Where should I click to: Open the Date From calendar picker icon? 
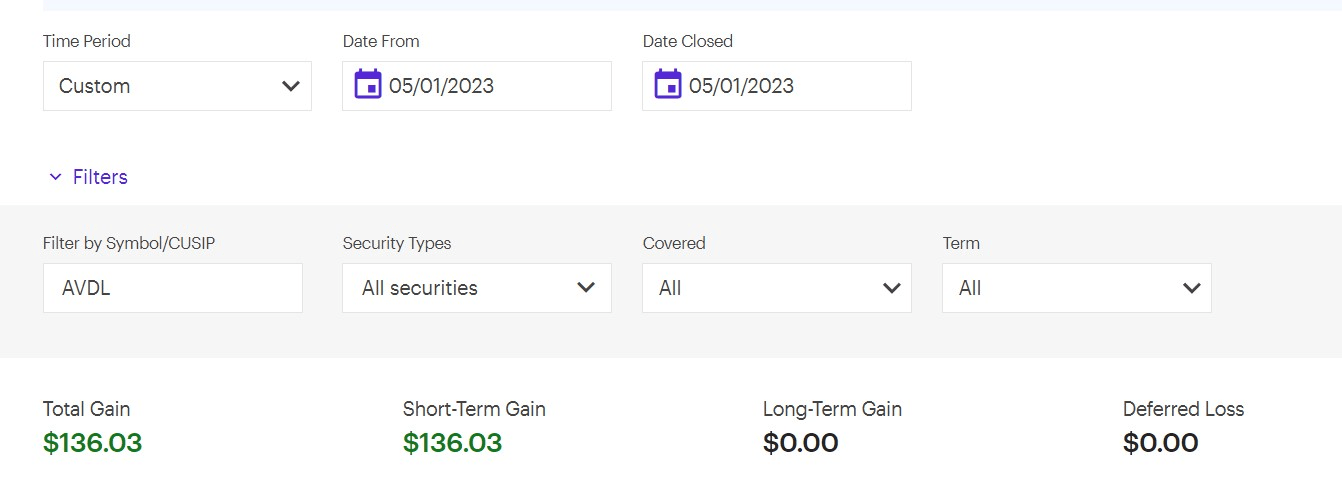click(x=368, y=85)
